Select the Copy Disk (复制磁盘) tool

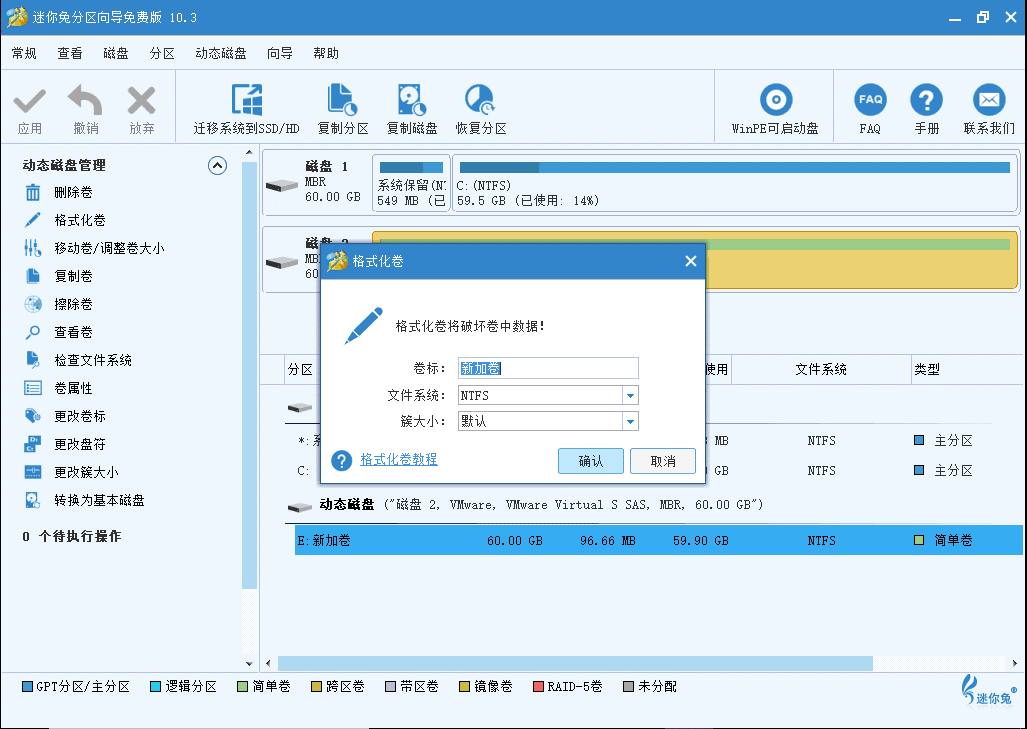click(x=412, y=109)
